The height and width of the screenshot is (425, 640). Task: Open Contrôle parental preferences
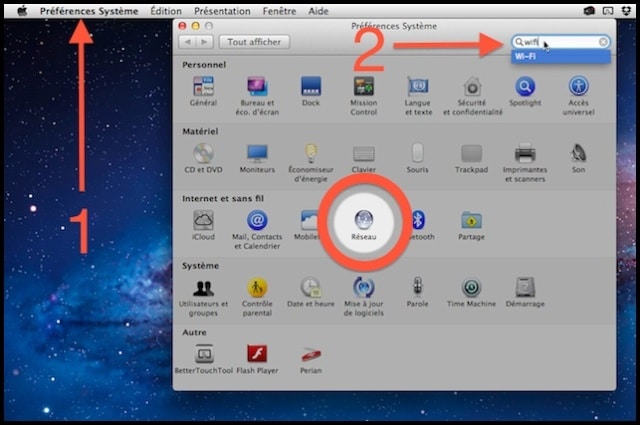(257, 297)
